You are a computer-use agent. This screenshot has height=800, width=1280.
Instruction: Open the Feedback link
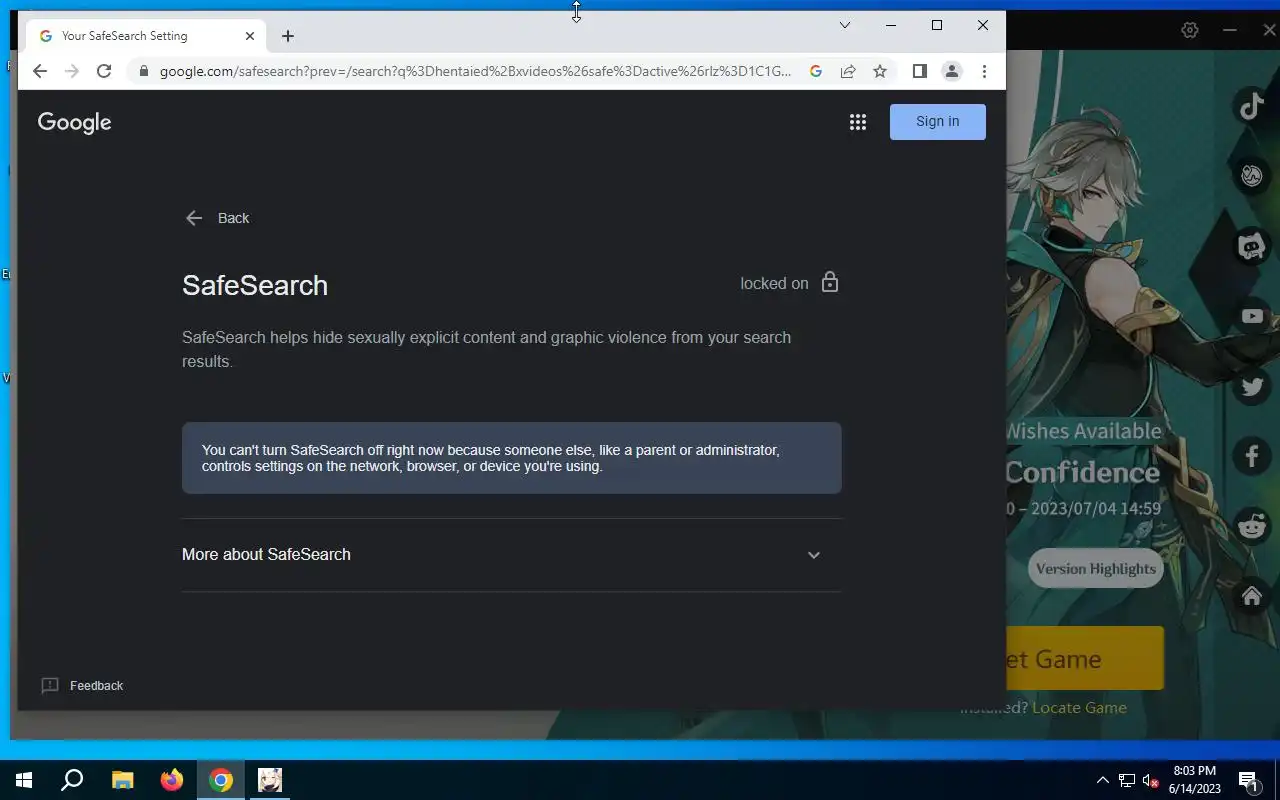click(x=82, y=685)
